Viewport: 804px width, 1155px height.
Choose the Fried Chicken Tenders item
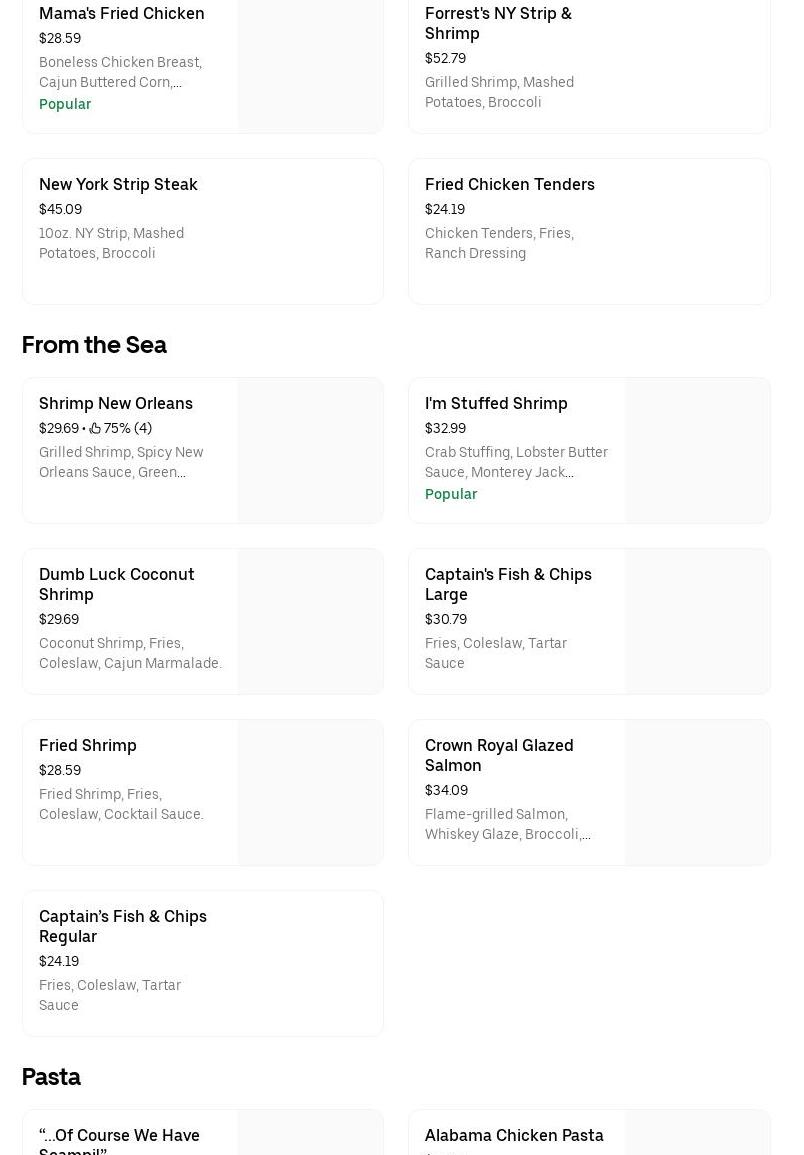click(509, 185)
